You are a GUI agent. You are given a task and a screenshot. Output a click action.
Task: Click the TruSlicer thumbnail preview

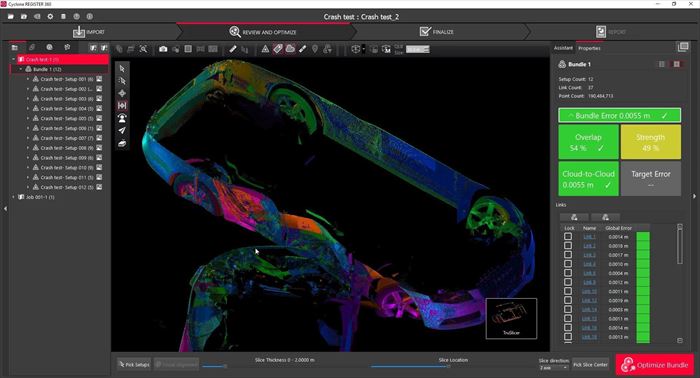511,318
